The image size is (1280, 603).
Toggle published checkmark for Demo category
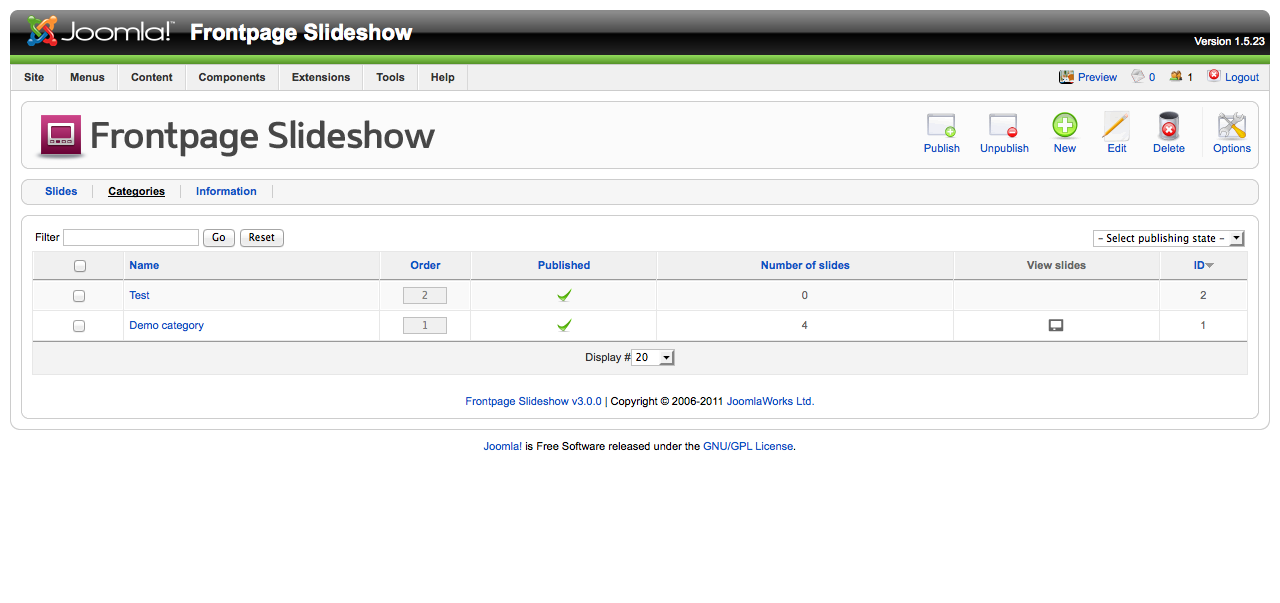[x=564, y=325]
